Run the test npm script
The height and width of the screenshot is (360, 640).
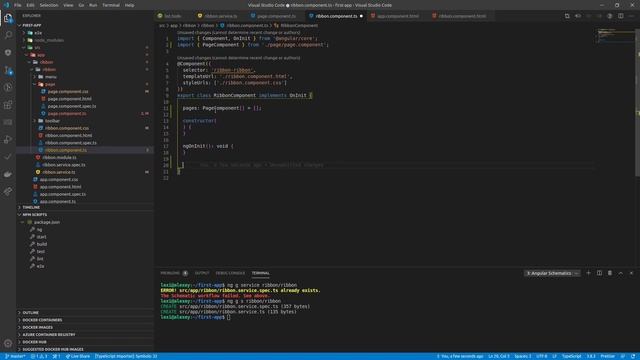tap(41, 251)
